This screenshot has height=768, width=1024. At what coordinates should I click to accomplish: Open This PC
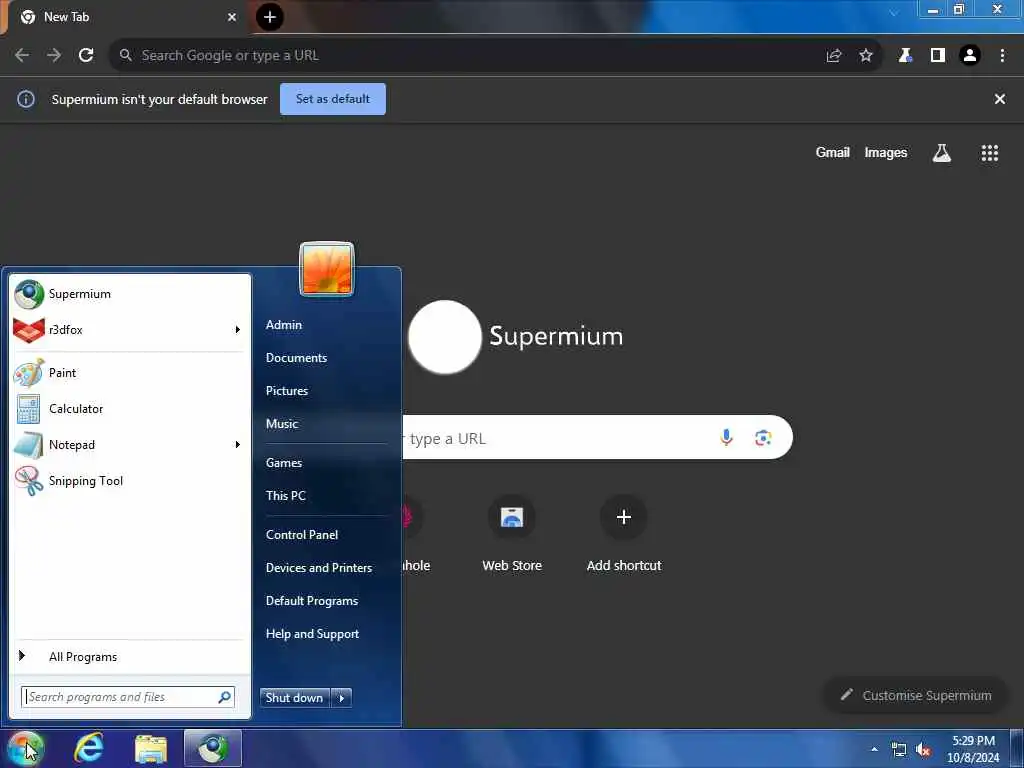(x=286, y=496)
